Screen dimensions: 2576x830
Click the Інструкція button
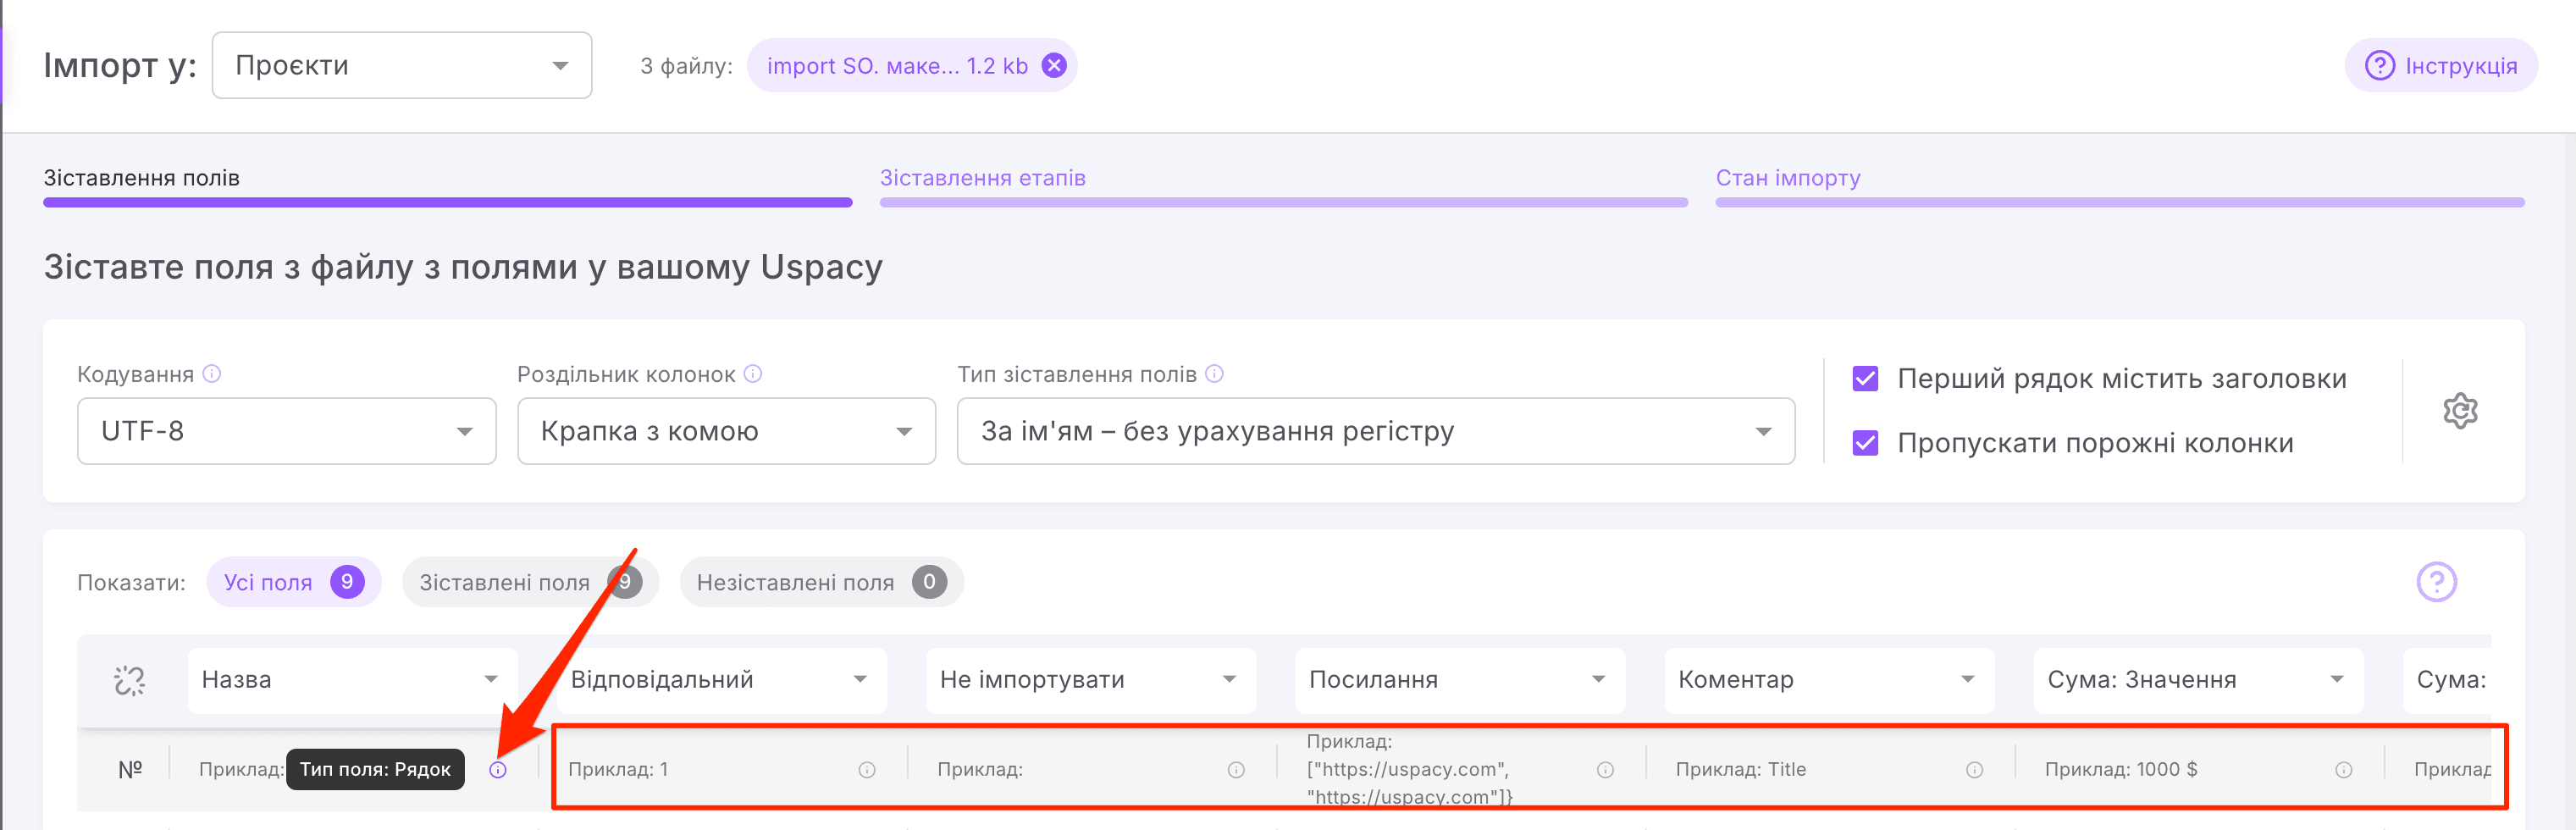tap(2441, 65)
